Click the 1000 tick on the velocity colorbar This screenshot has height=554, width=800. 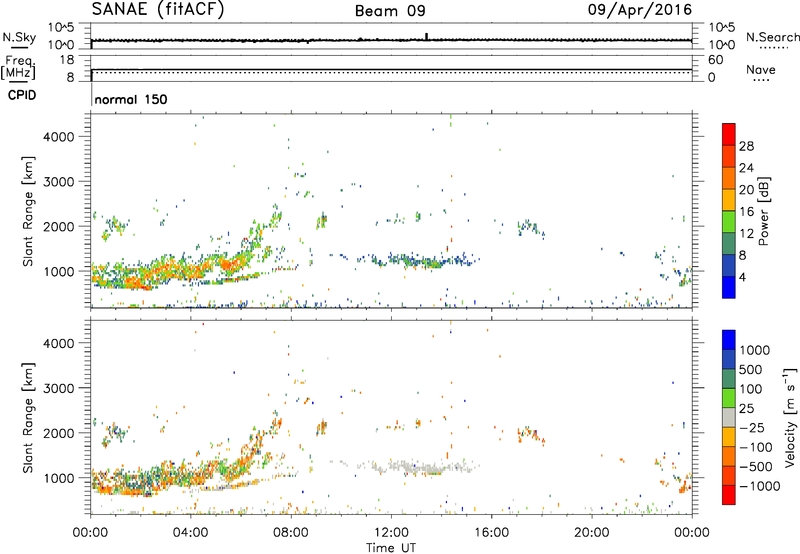755,350
